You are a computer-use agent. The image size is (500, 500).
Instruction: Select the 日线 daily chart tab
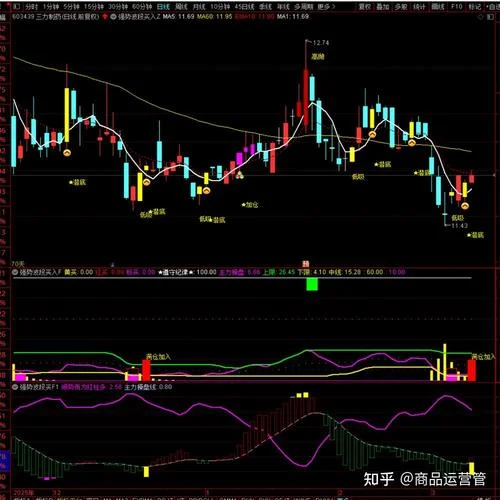(x=163, y=7)
